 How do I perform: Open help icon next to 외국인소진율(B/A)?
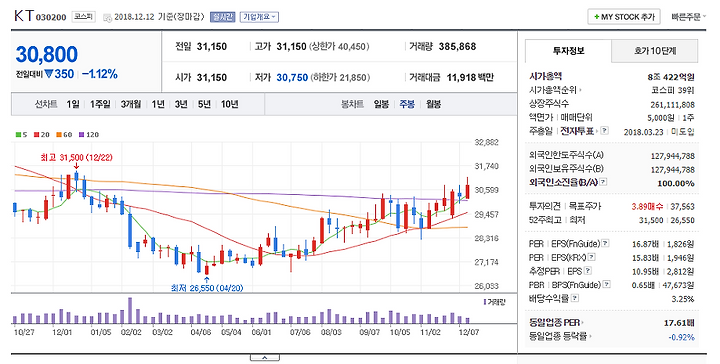click(603, 182)
